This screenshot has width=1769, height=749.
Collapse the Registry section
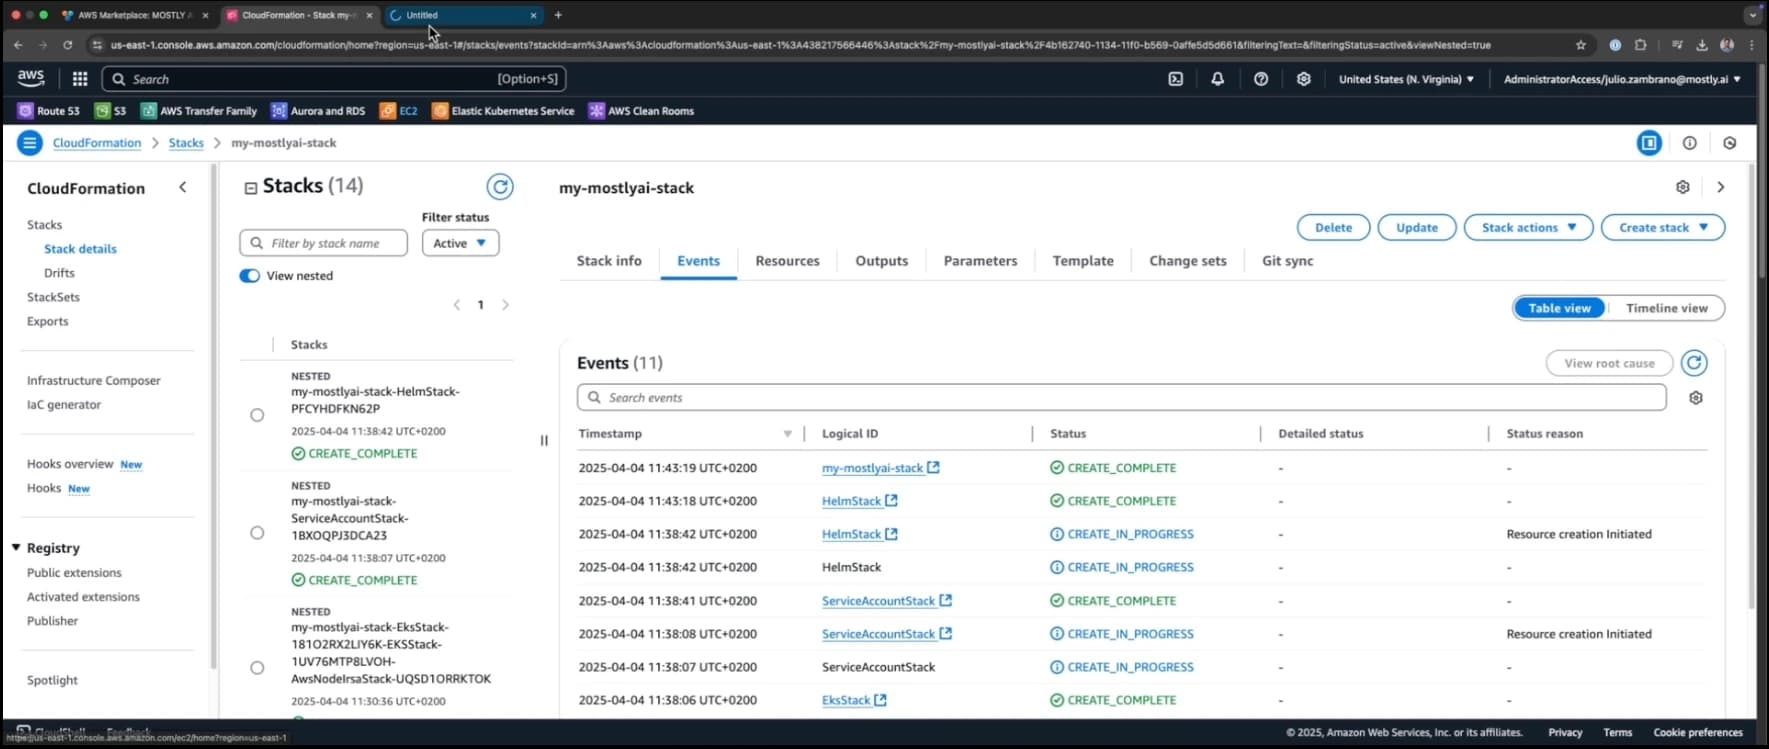(16, 548)
